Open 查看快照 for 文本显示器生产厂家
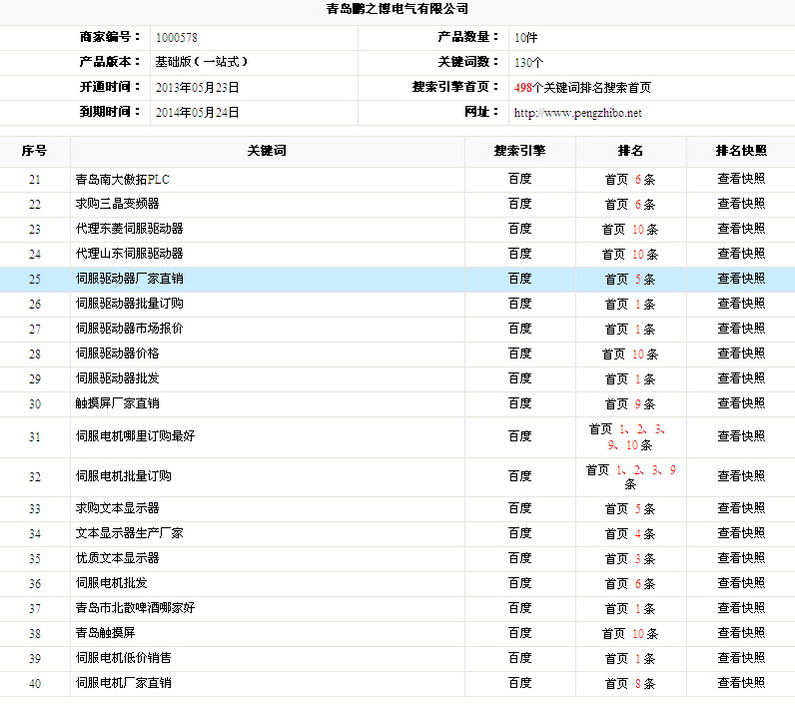The image size is (795, 704). (x=741, y=533)
